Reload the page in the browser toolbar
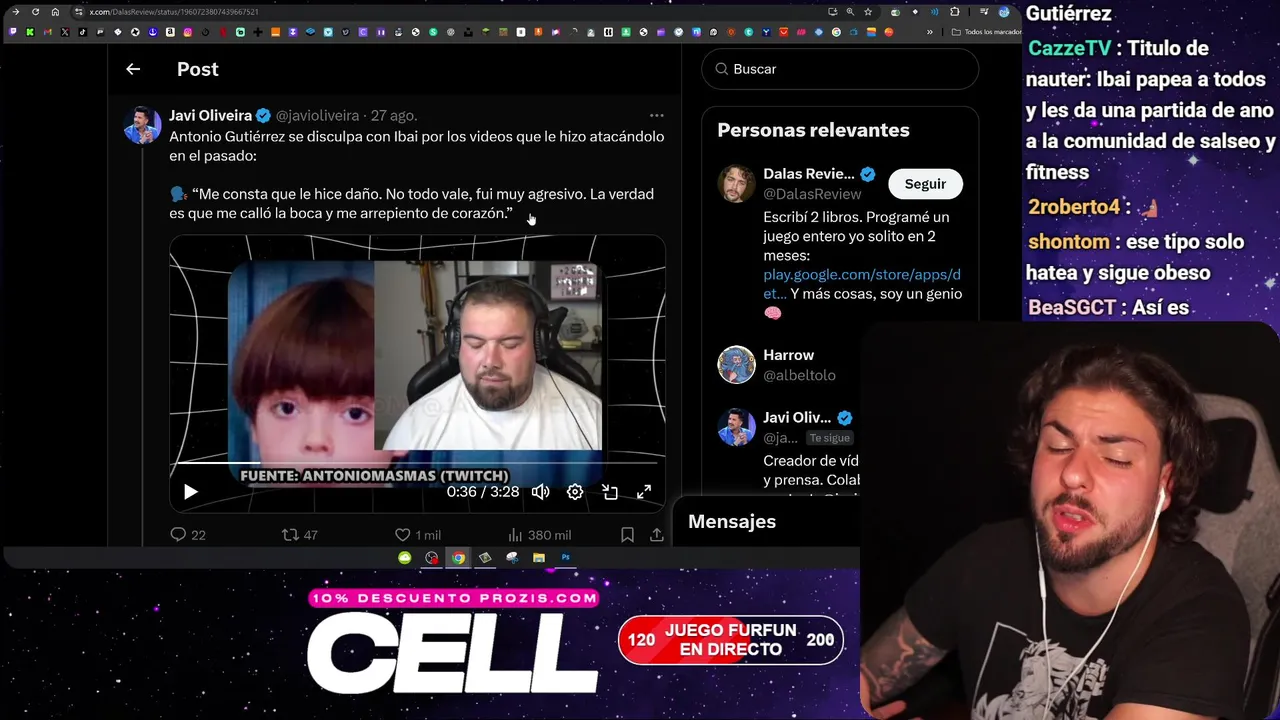Screen dimensions: 1280x720 [x=35, y=12]
